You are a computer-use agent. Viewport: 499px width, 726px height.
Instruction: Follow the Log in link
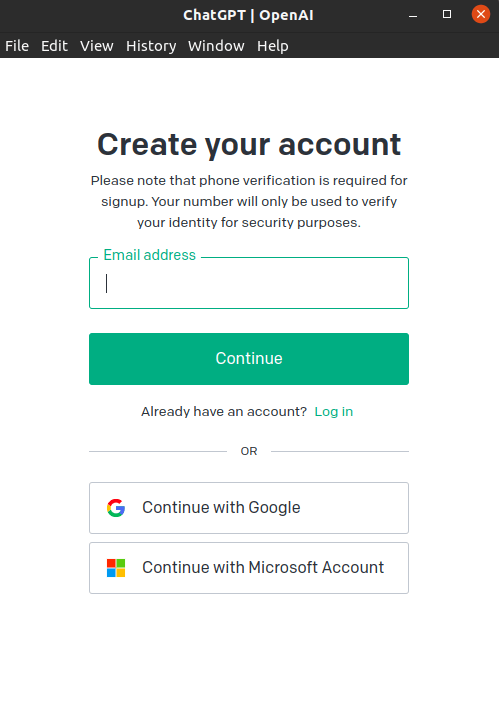[x=334, y=412]
